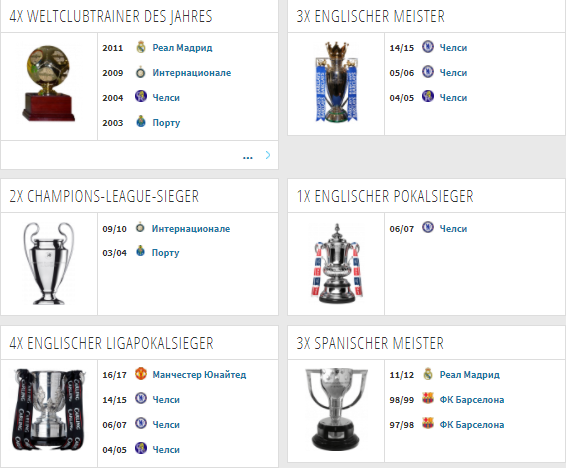
Task: Expand more Weltclubtrainer entries via arrow
Action: coord(268,155)
